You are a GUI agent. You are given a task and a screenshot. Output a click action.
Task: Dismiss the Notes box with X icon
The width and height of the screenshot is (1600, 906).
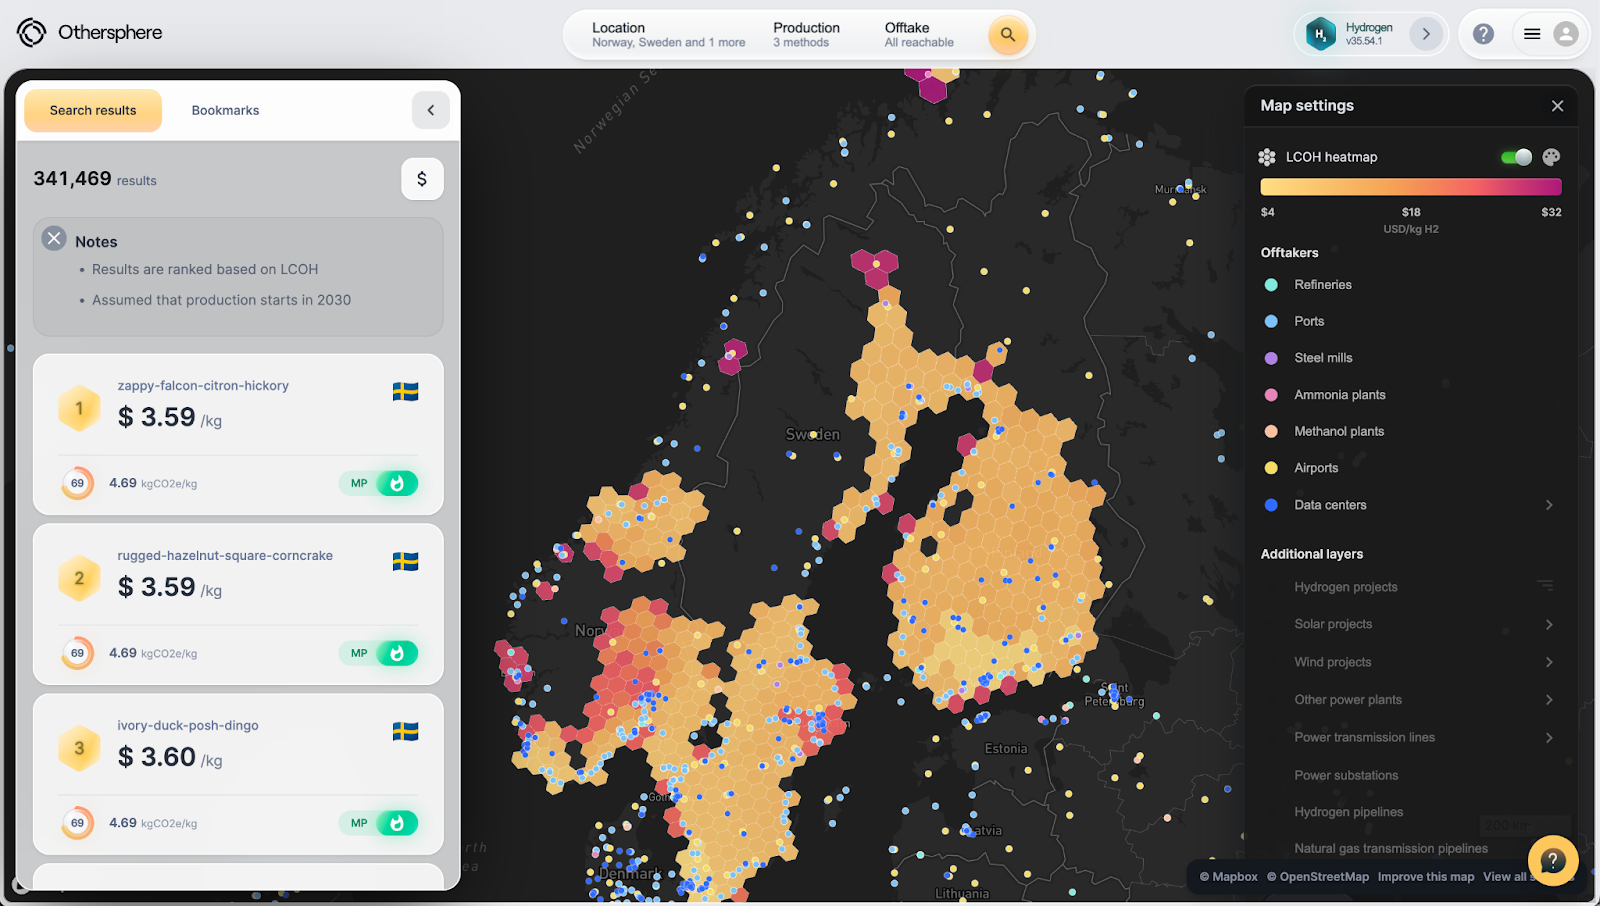pyautogui.click(x=54, y=239)
